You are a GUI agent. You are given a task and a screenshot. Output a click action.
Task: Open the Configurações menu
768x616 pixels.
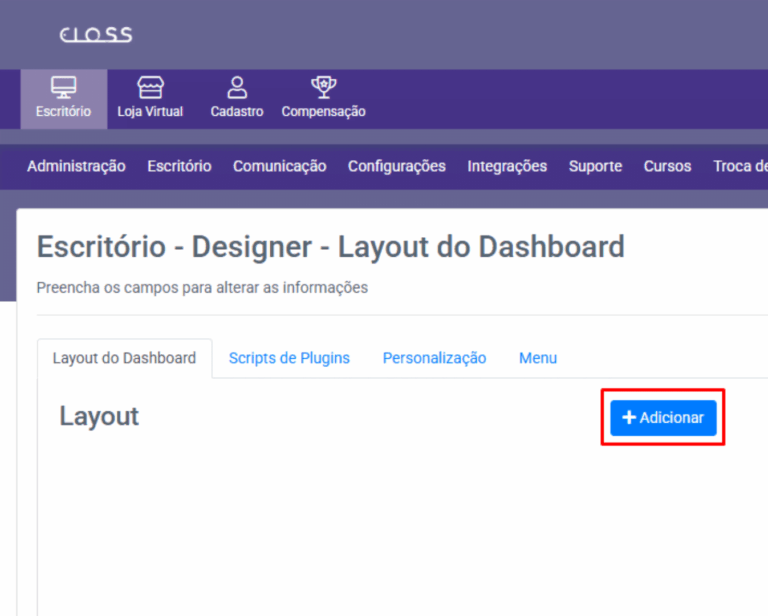pyautogui.click(x=396, y=166)
